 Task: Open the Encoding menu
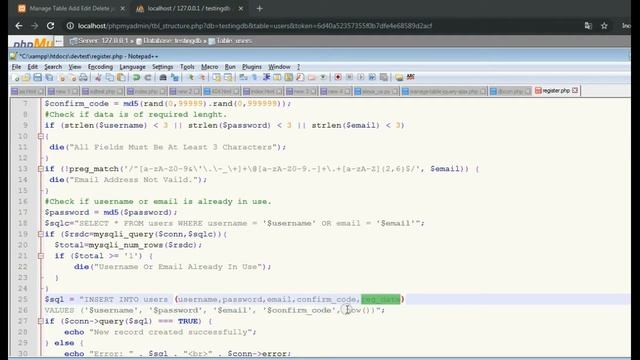point(100,67)
